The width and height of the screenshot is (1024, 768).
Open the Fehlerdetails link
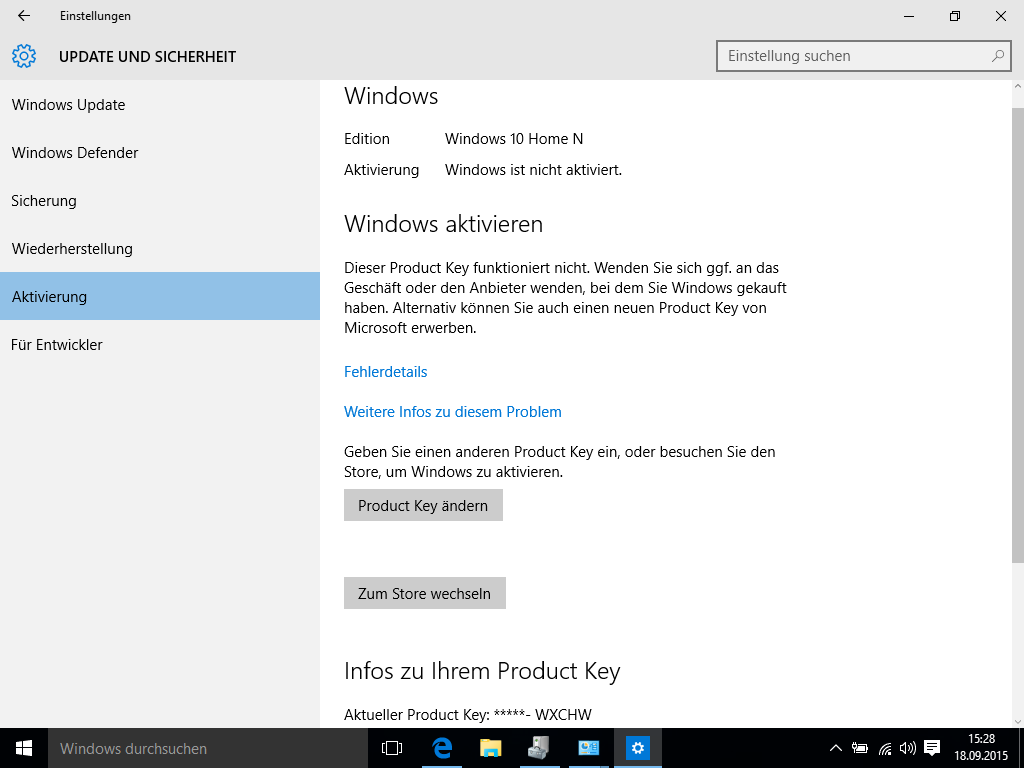coord(385,372)
